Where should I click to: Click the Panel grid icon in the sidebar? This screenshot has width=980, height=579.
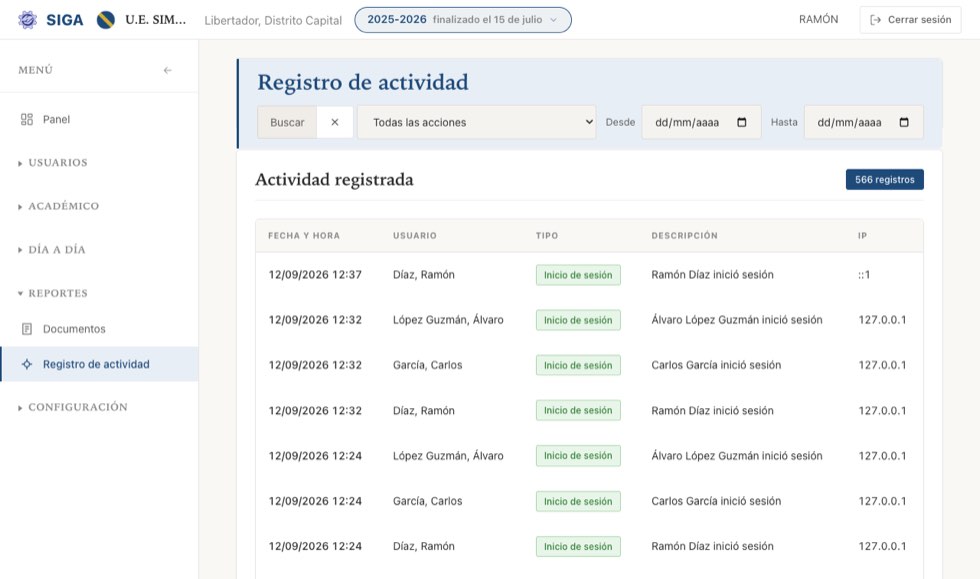(x=27, y=119)
